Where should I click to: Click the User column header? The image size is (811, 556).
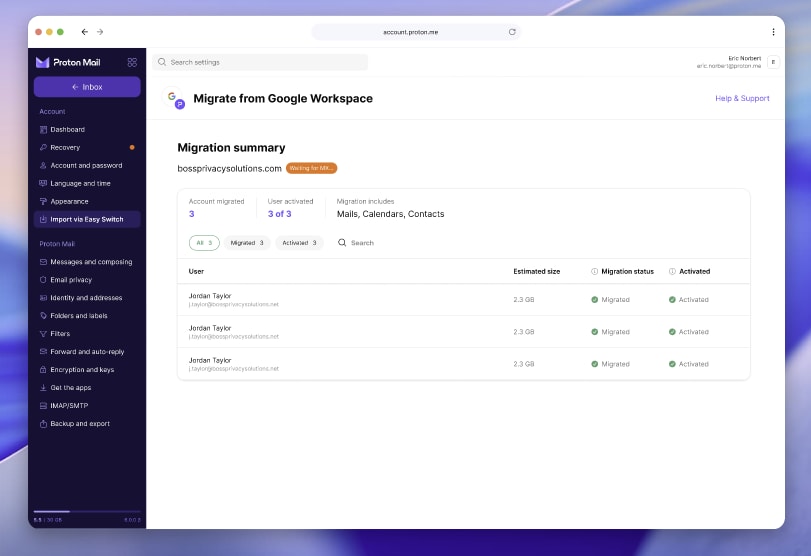pos(196,272)
